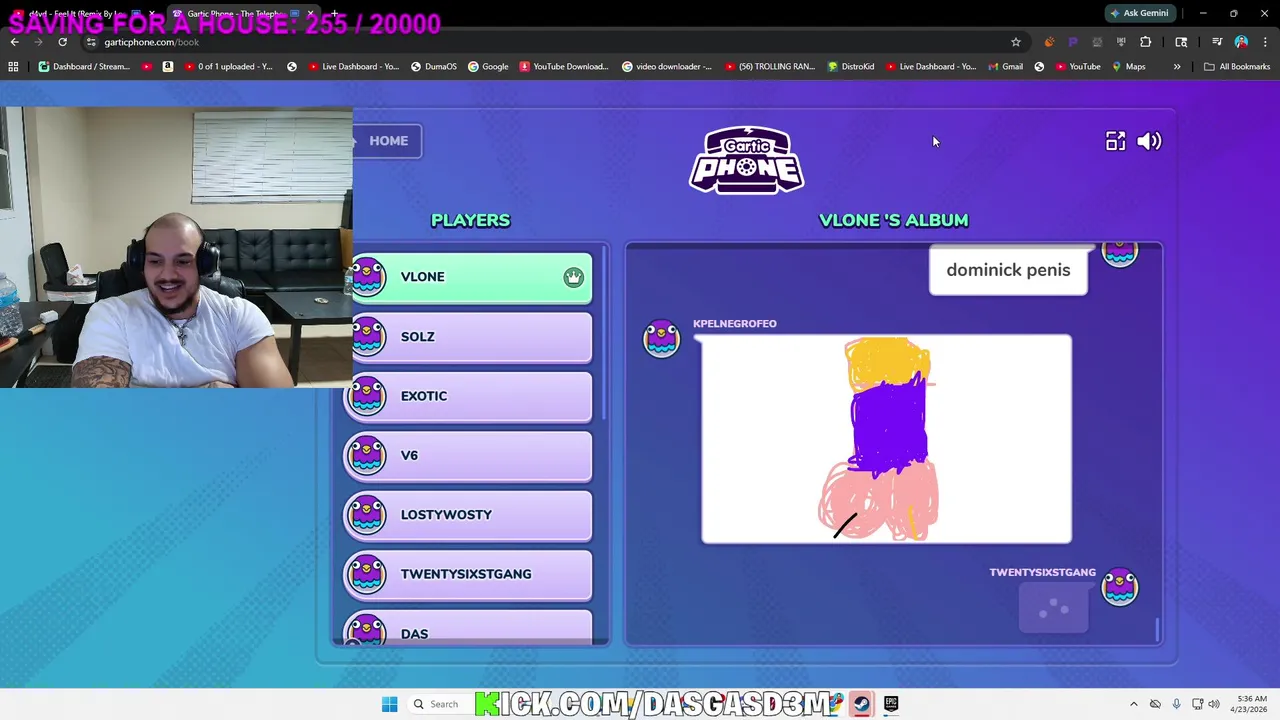1280x720 pixels.
Task: Open the Gartic Phone logo
Action: [746, 160]
